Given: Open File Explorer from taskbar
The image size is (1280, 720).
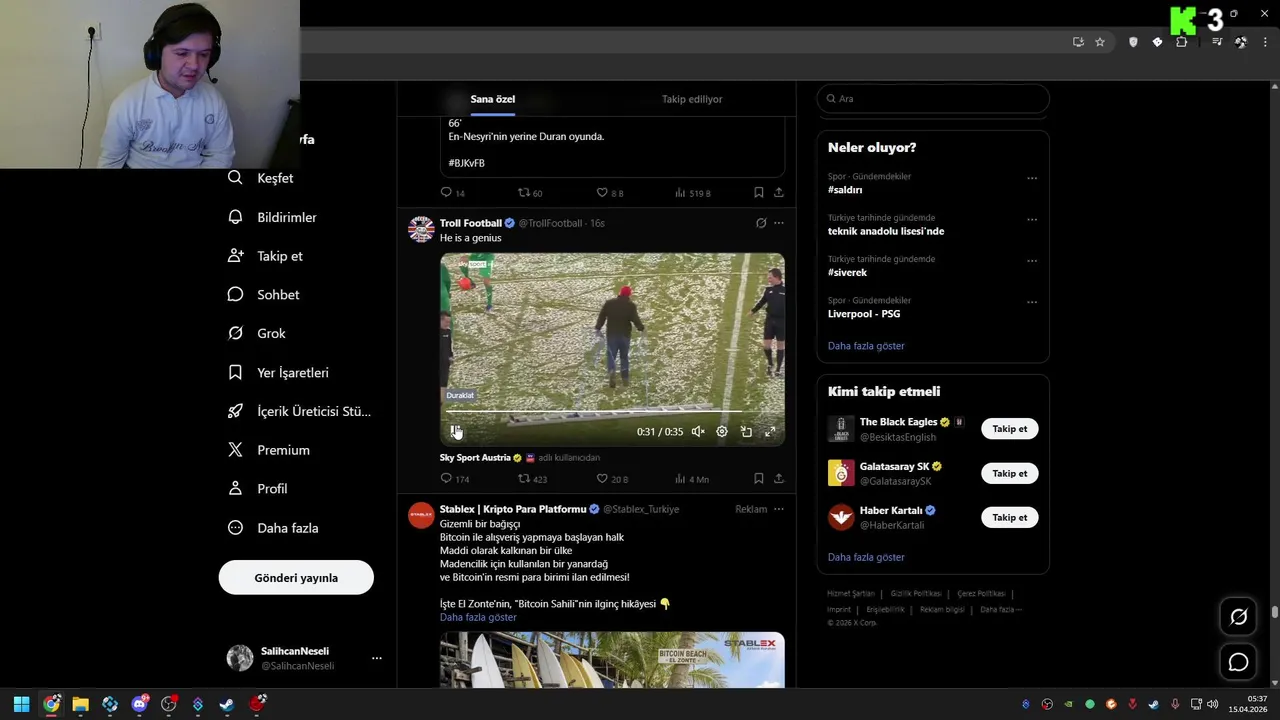Looking at the screenshot, I should (x=80, y=704).
